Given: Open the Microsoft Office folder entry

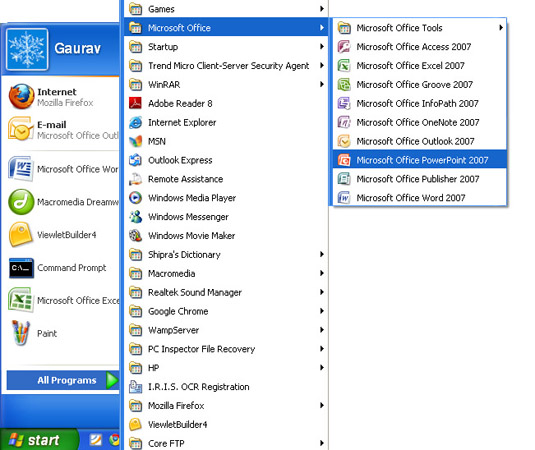Looking at the screenshot, I should [226, 28].
